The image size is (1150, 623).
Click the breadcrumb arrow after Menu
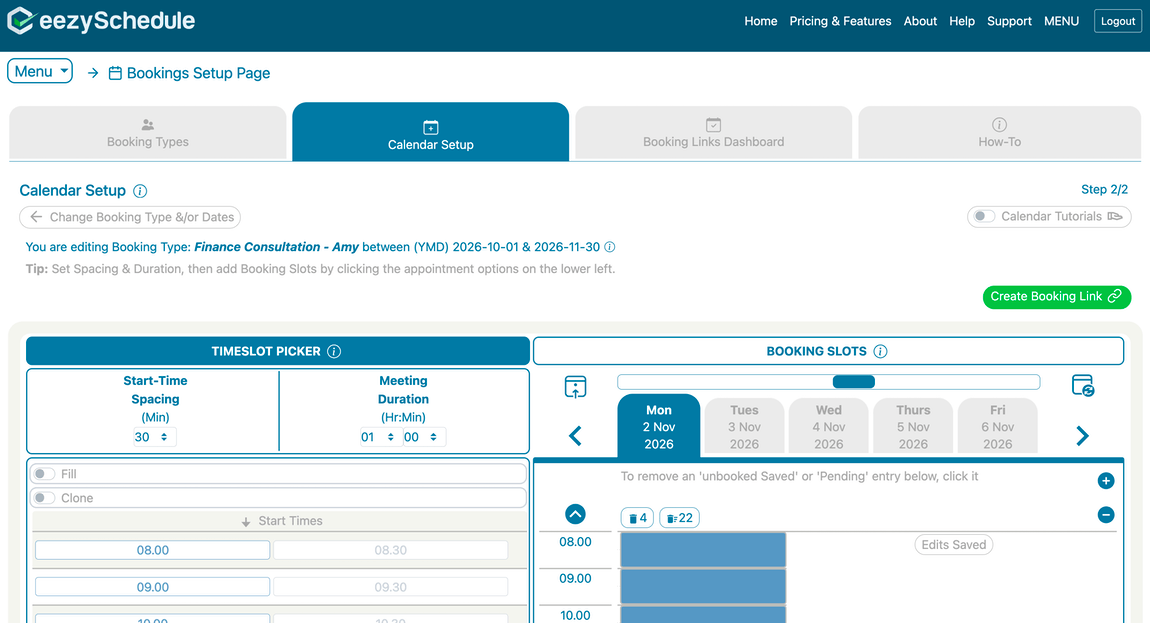coord(93,73)
